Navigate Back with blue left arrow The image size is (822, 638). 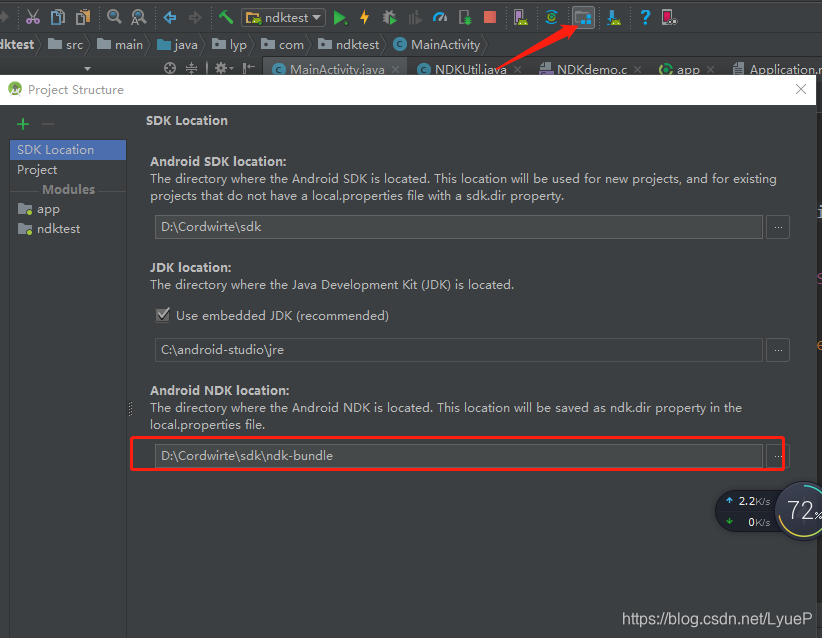pos(170,18)
